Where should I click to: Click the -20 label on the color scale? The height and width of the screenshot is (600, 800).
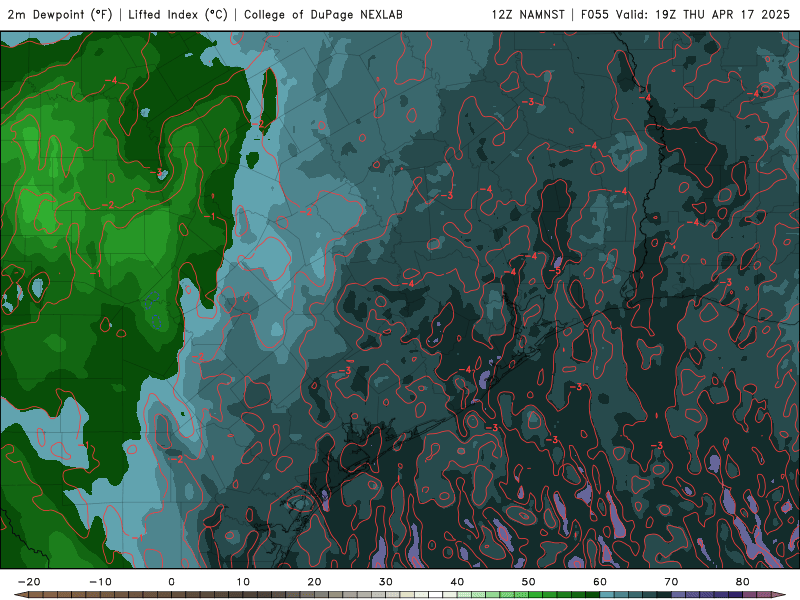tap(29, 582)
